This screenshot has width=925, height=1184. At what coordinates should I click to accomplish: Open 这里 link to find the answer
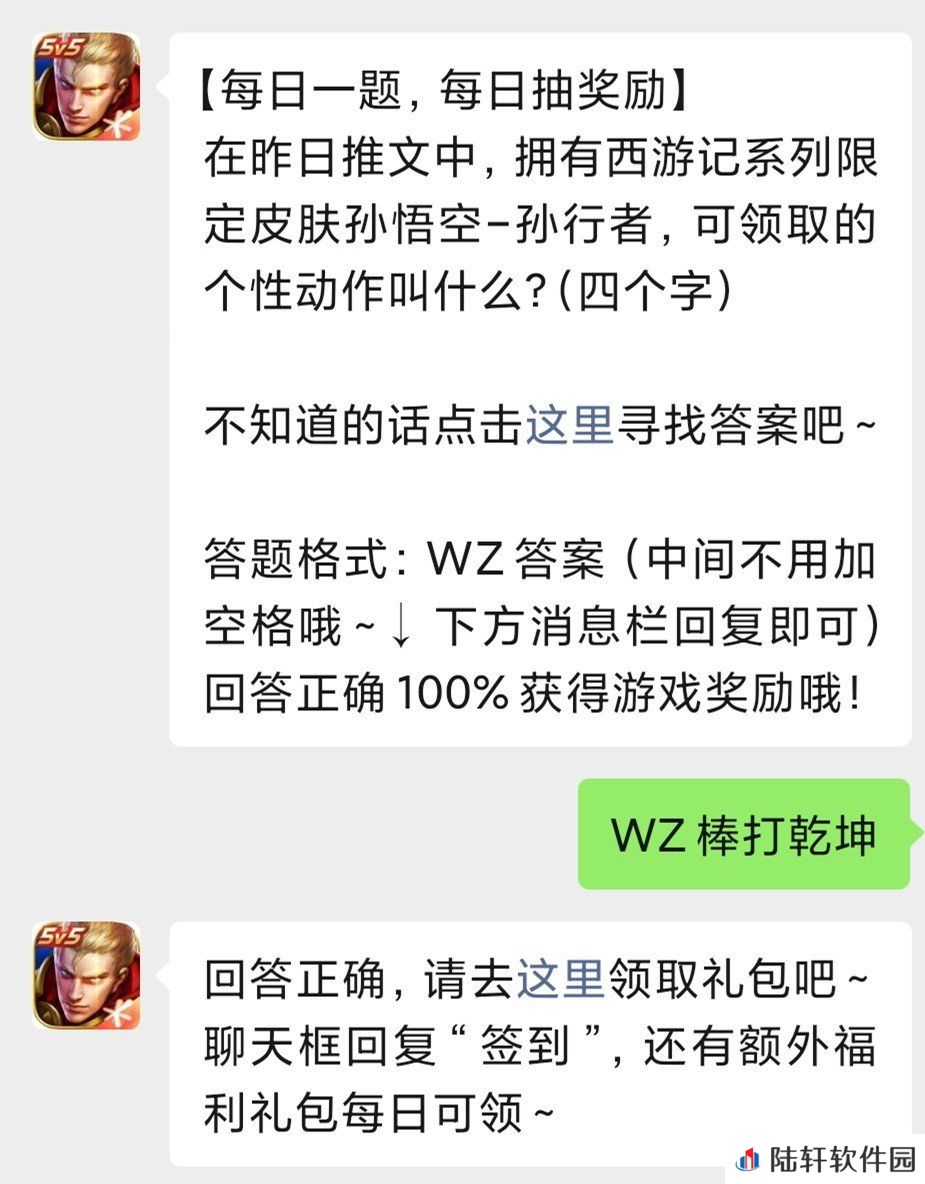tap(569, 424)
